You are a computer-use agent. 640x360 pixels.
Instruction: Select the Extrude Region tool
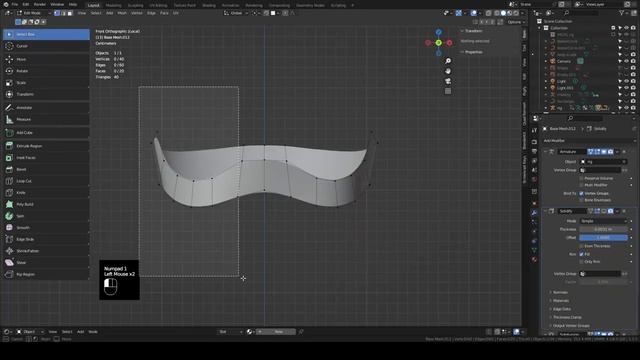point(46,146)
